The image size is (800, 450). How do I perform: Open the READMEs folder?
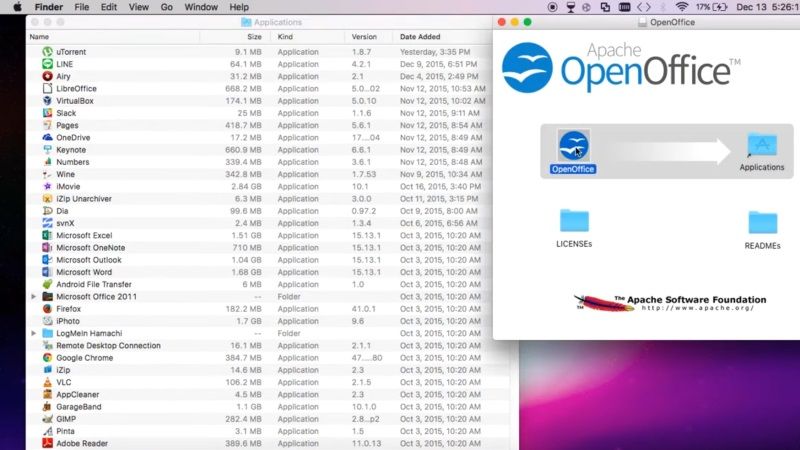tap(762, 222)
